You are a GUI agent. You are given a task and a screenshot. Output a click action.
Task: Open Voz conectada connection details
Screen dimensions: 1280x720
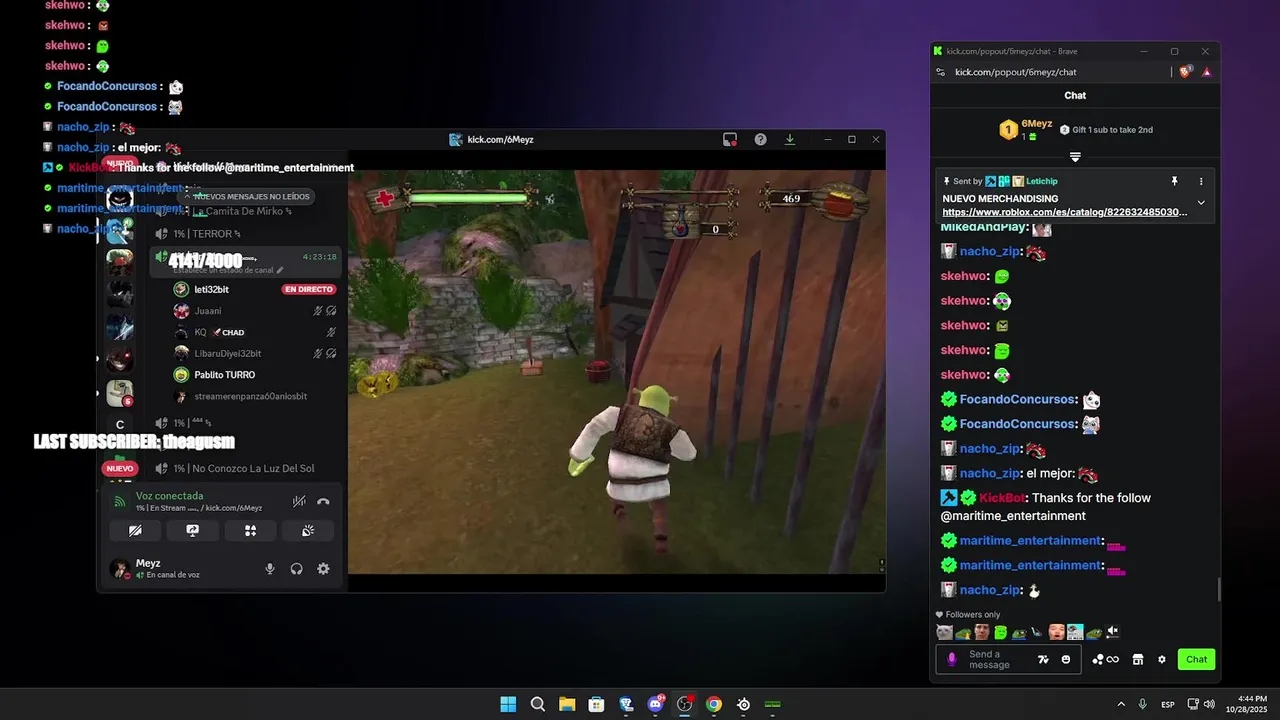pos(170,496)
